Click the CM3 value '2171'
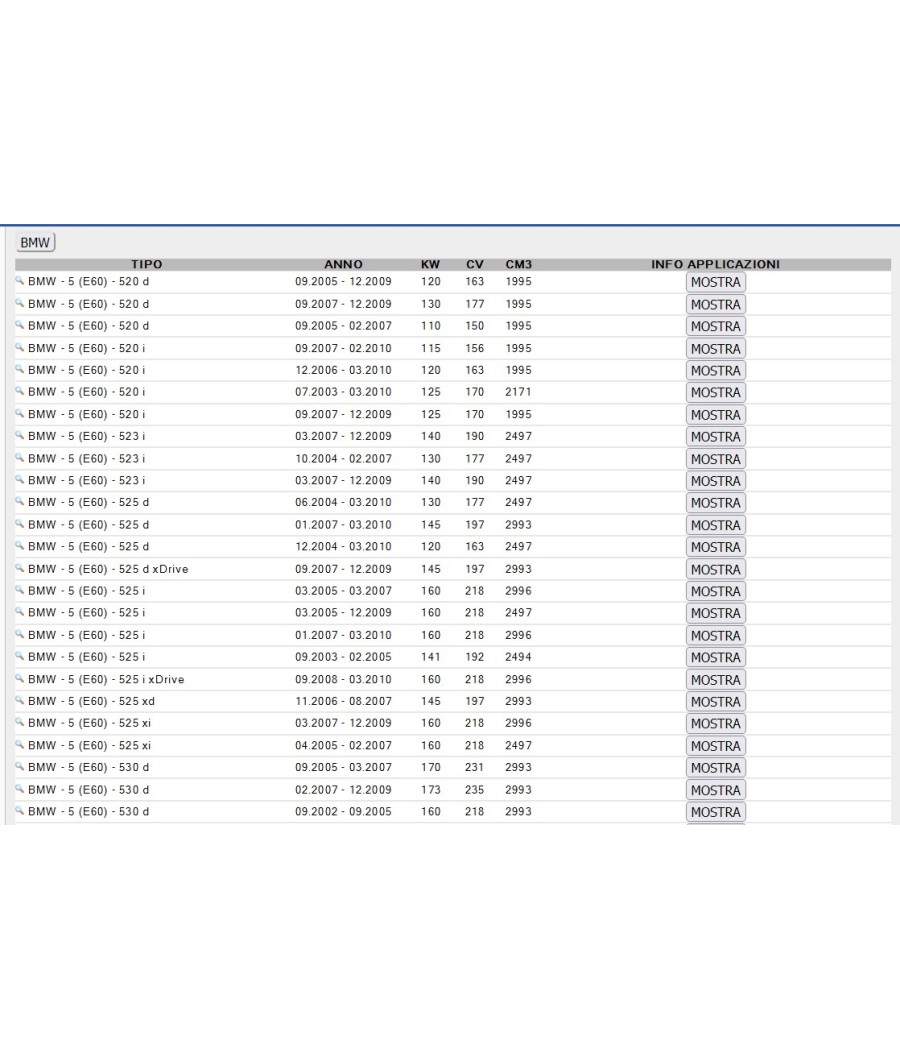The image size is (900, 1050). 518,392
